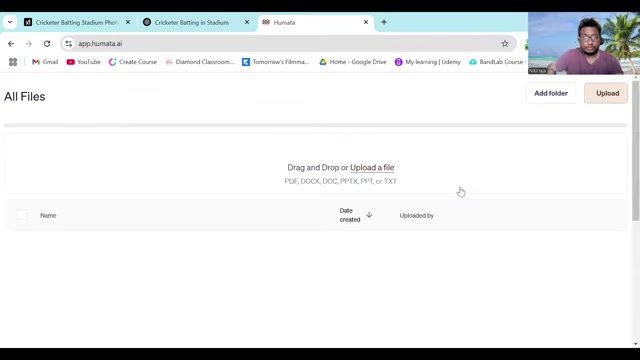Click the browser back arrow
The image size is (640, 360).
11,44
